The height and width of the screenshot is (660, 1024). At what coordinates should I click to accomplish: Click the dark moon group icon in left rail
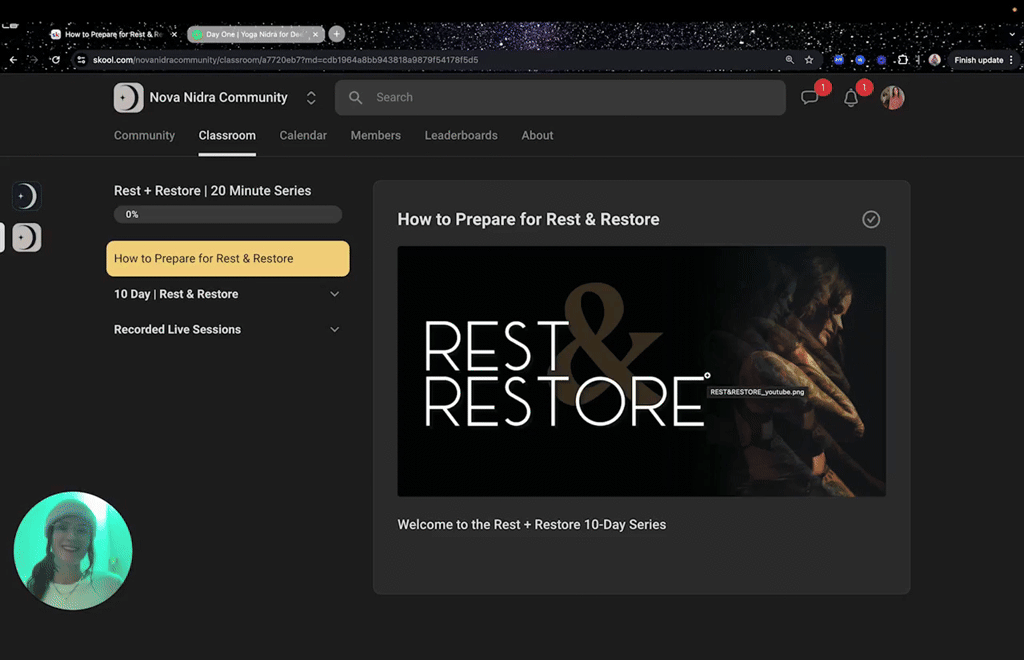(x=27, y=196)
